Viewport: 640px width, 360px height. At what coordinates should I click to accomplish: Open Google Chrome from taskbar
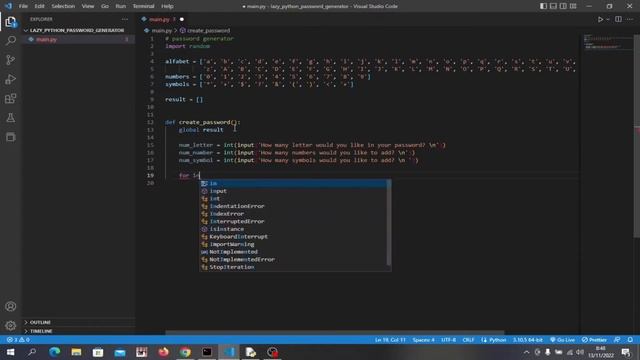pyautogui.click(x=185, y=352)
